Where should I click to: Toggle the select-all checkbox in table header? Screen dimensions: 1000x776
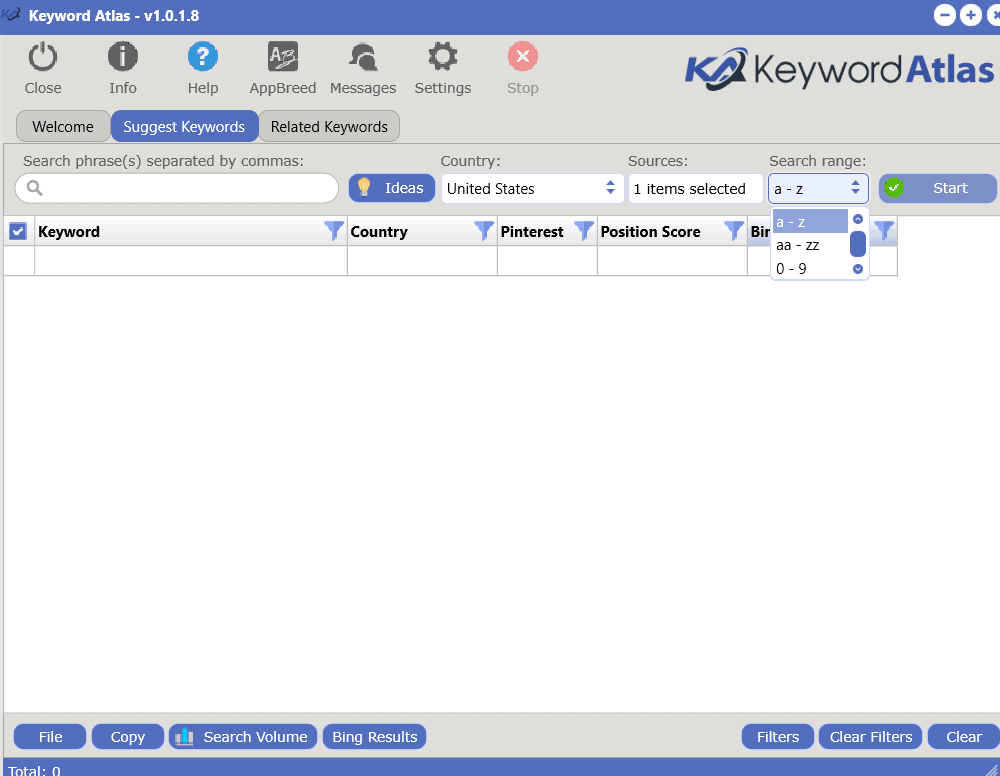(18, 231)
